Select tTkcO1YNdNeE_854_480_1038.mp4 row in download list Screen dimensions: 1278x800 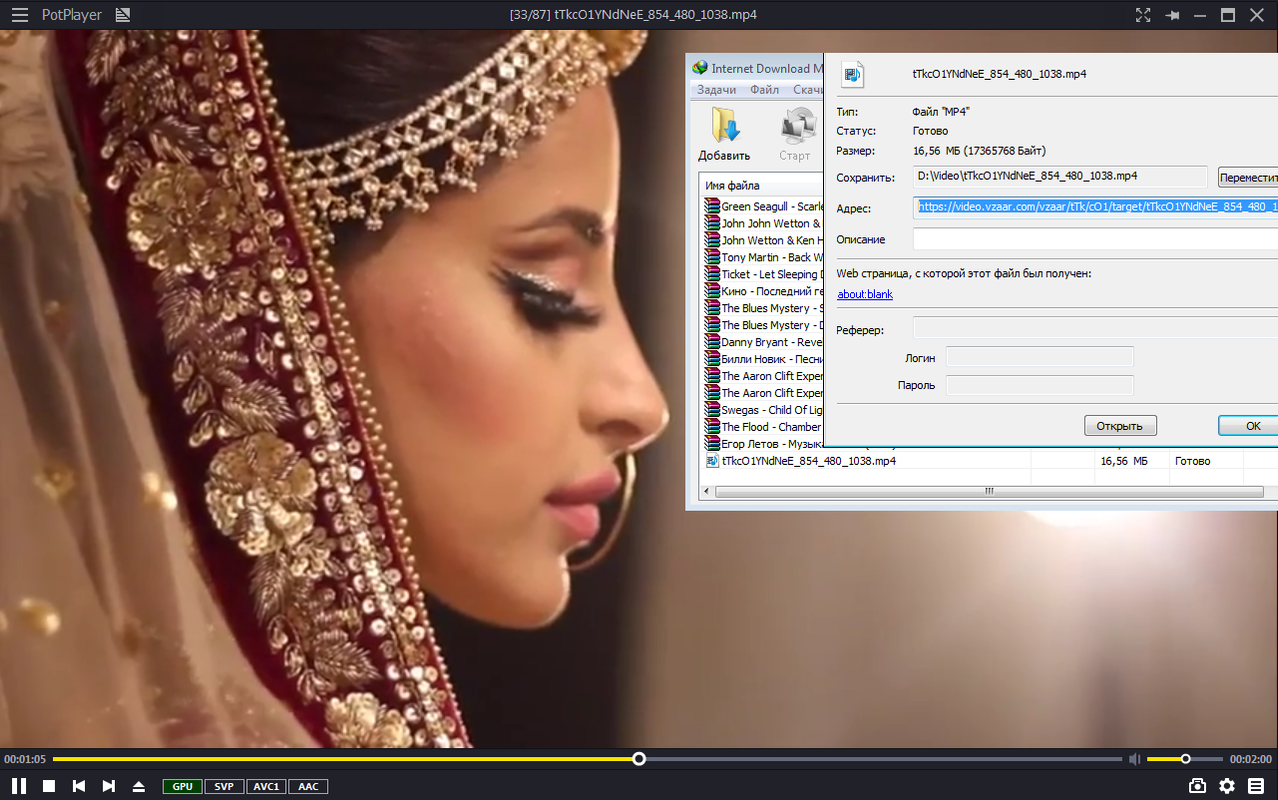click(x=808, y=461)
